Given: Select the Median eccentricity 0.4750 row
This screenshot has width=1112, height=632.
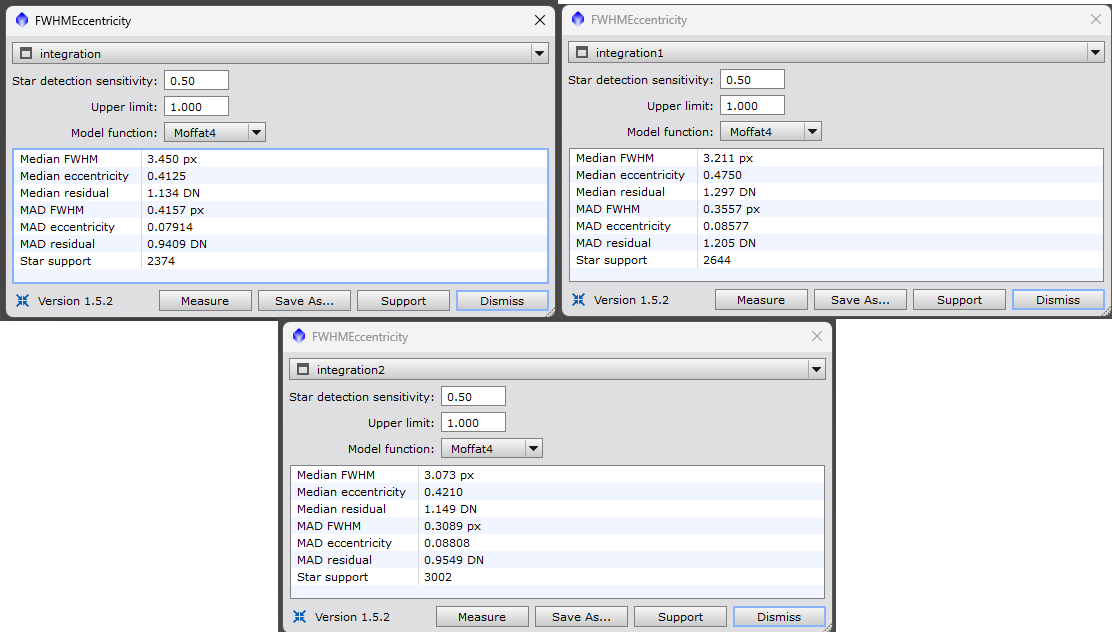Looking at the screenshot, I should [x=837, y=175].
